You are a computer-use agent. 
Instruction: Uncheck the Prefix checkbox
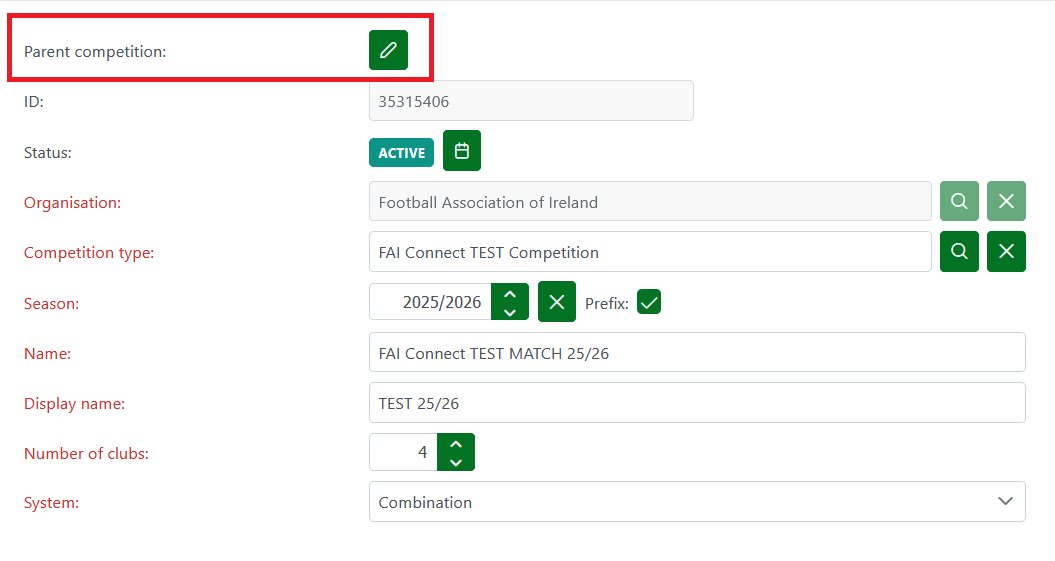click(649, 302)
